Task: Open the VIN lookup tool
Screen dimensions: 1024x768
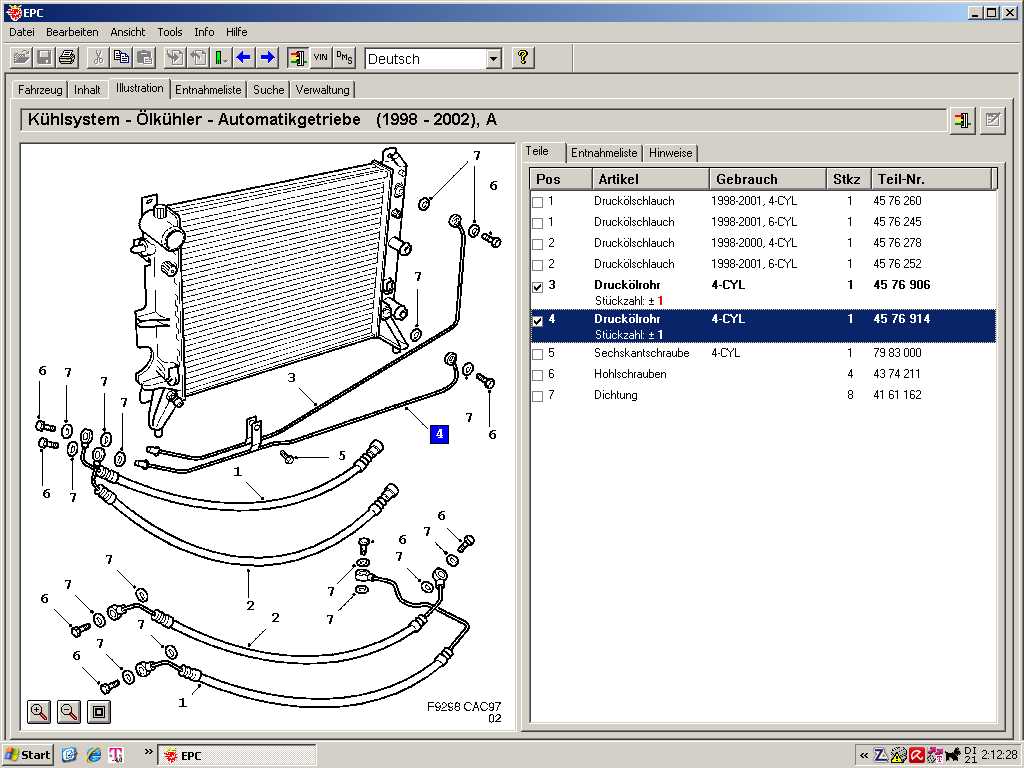Action: pyautogui.click(x=320, y=58)
